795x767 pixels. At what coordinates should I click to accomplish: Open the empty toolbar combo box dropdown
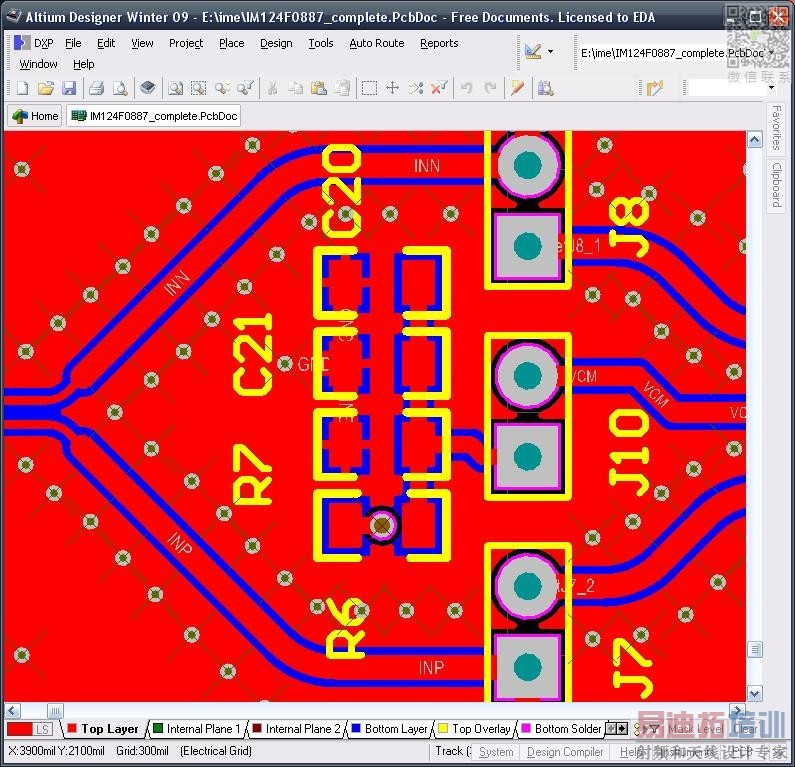[771, 88]
